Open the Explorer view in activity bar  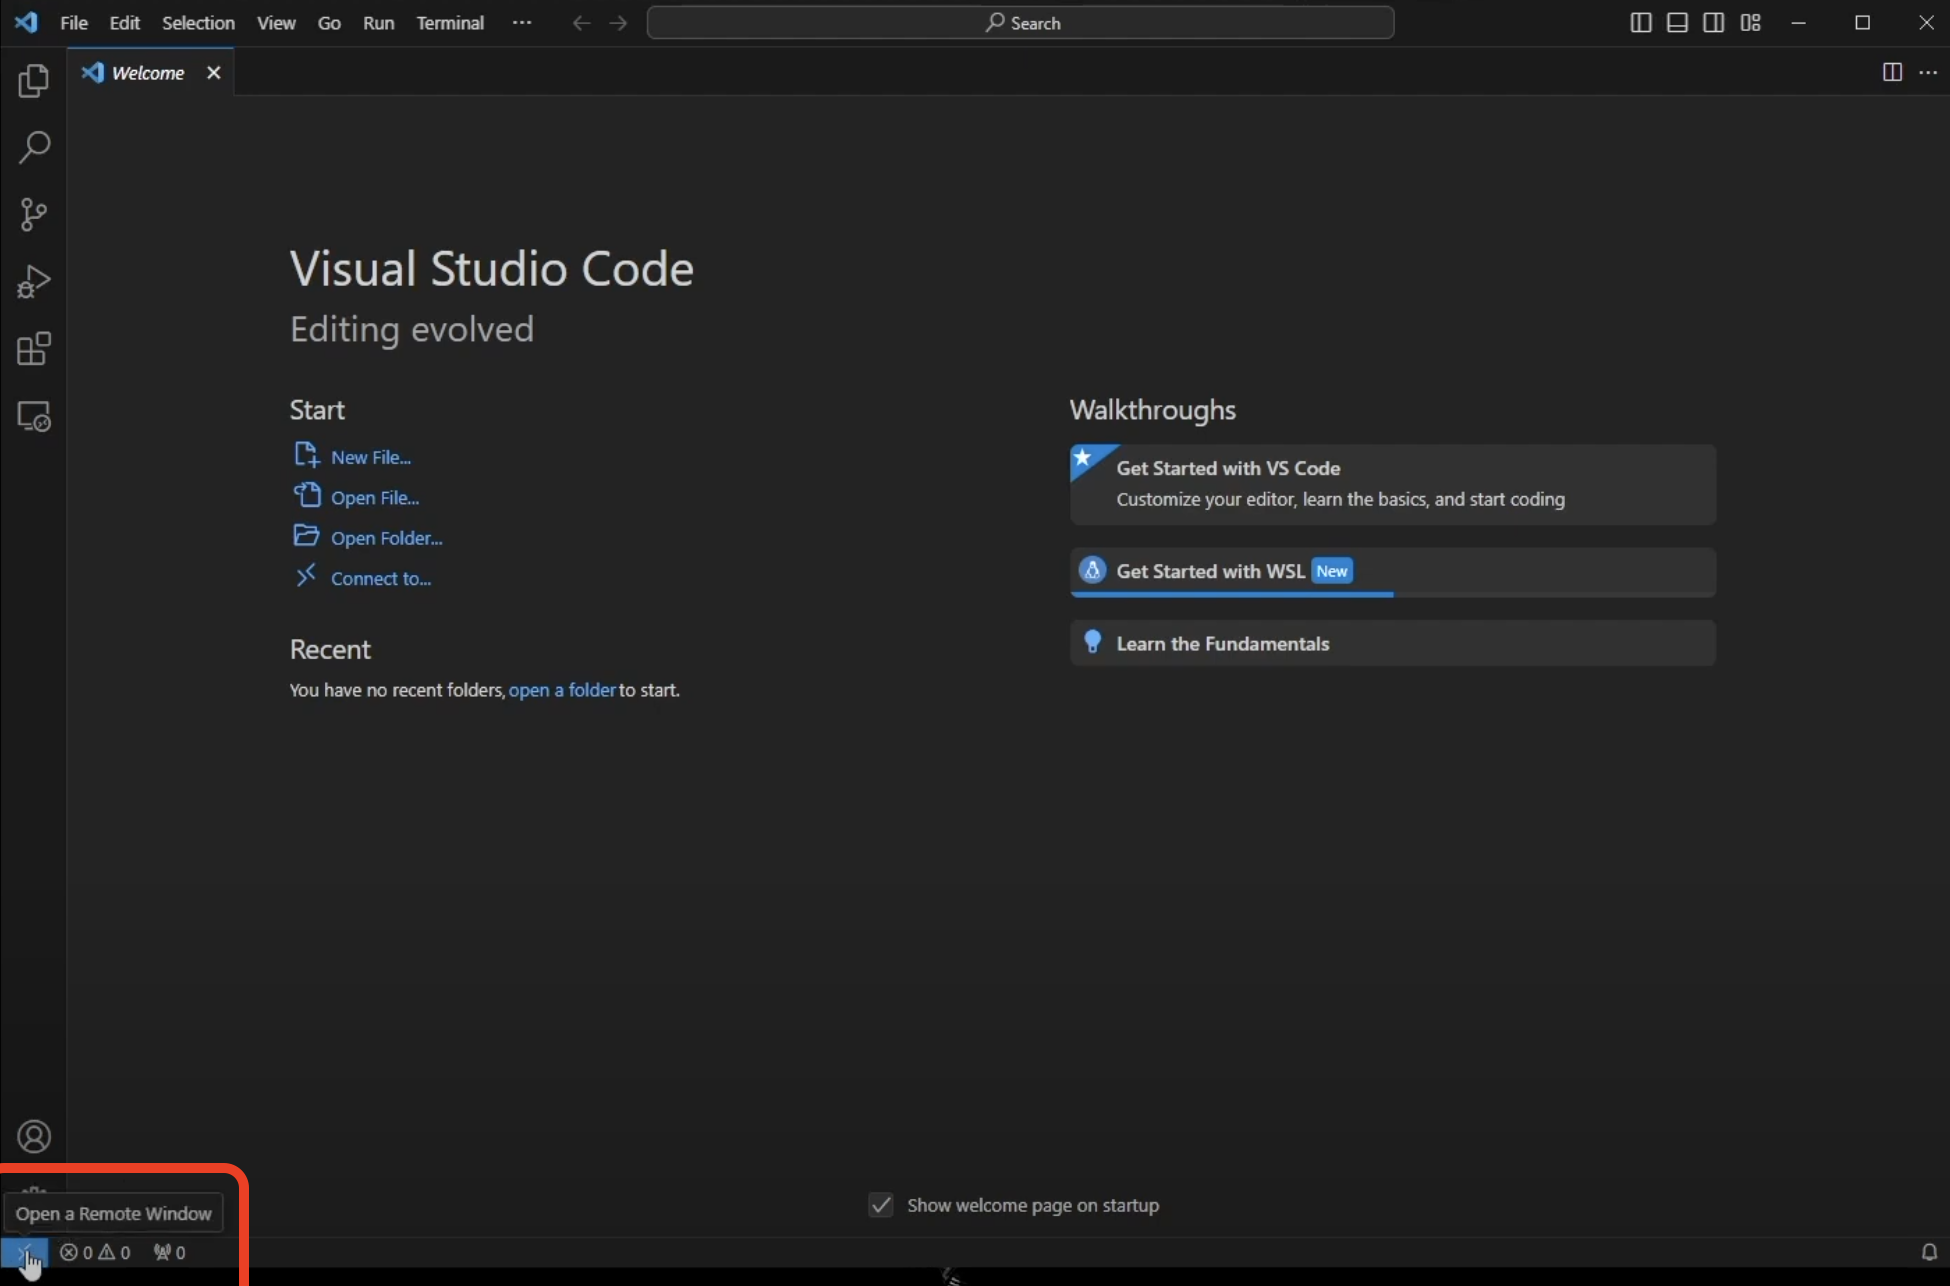tap(33, 81)
